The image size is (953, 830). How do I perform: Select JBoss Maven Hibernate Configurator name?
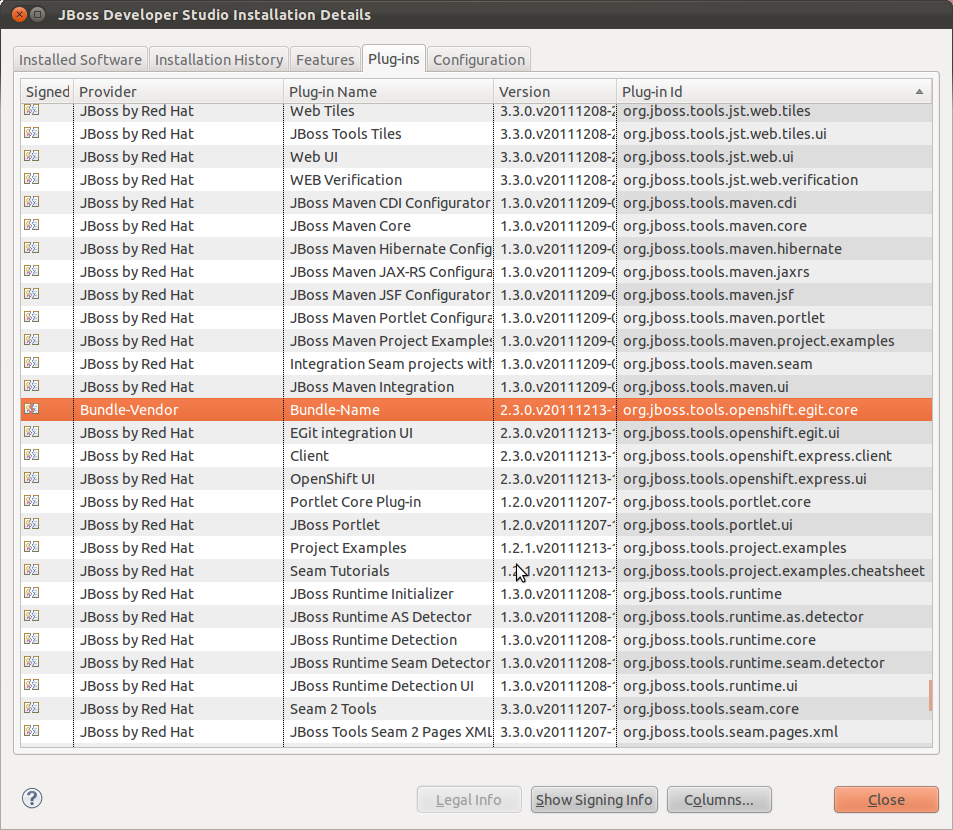tap(391, 249)
